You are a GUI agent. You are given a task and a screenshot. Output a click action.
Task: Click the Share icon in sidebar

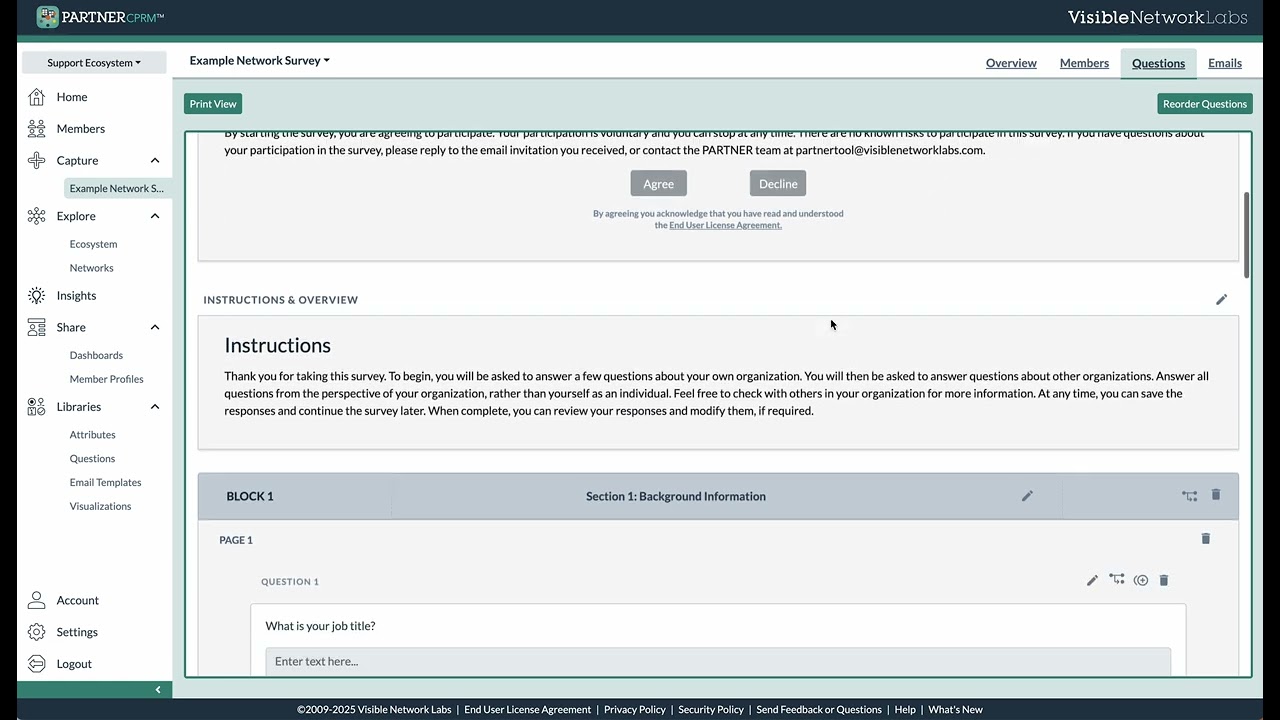(x=37, y=327)
